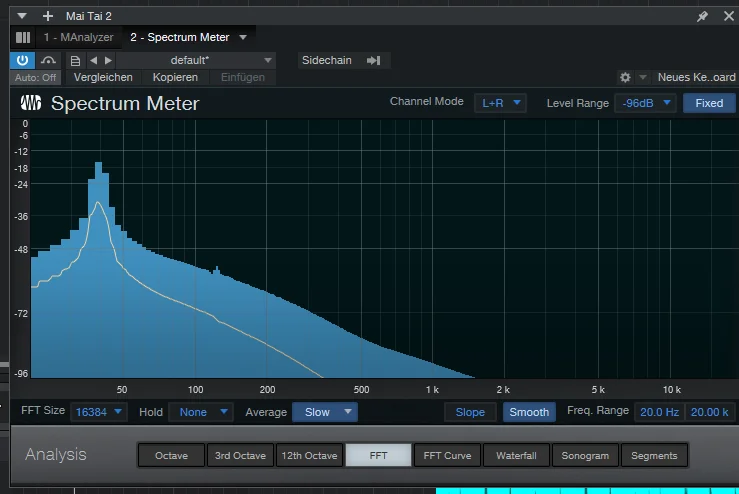739x494 pixels.
Task: Open the L+R Channel Mode dropdown
Action: tap(500, 103)
